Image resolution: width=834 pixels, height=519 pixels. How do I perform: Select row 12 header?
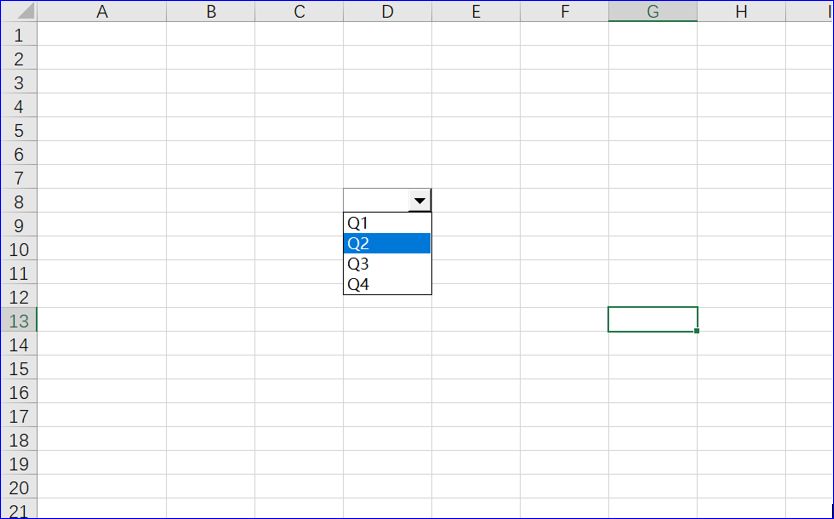[x=19, y=297]
